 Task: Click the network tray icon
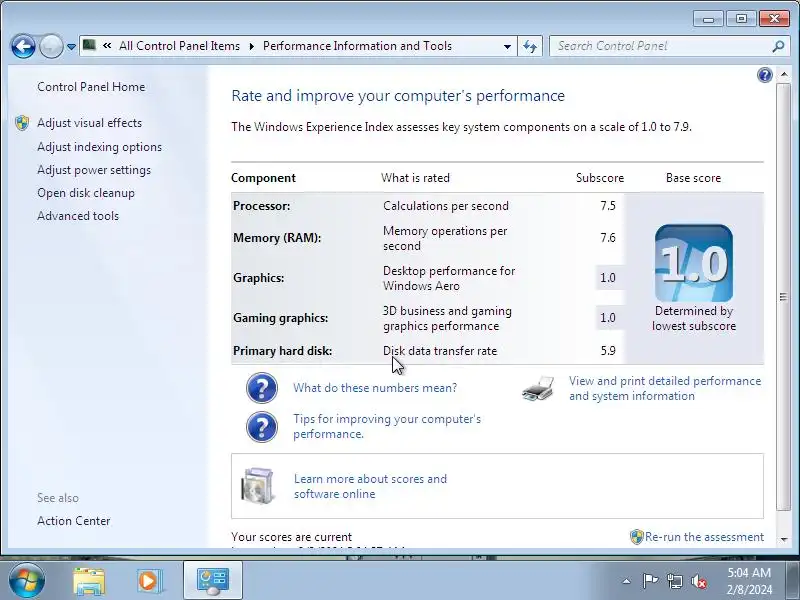pos(675,581)
